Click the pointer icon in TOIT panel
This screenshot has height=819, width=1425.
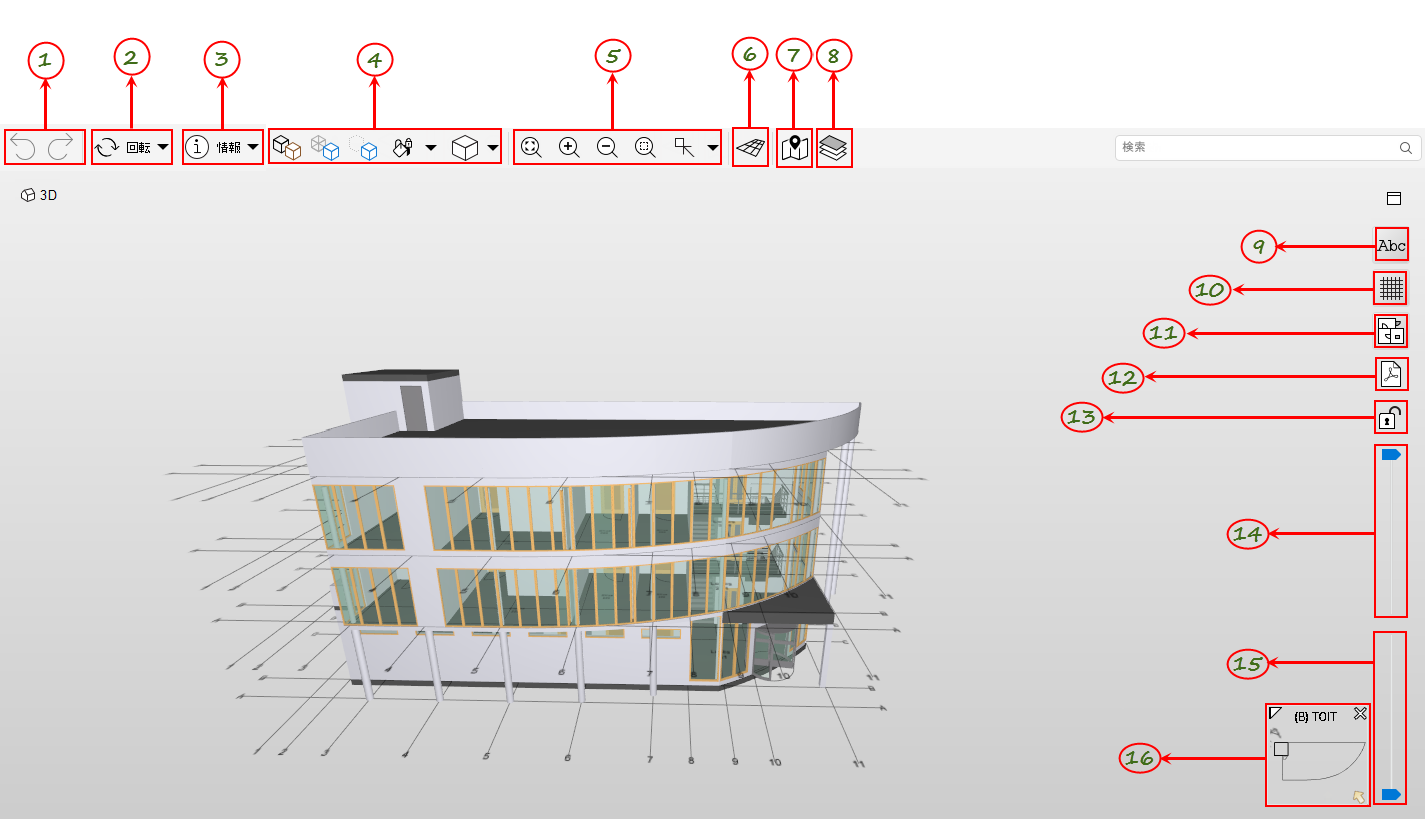(1358, 796)
